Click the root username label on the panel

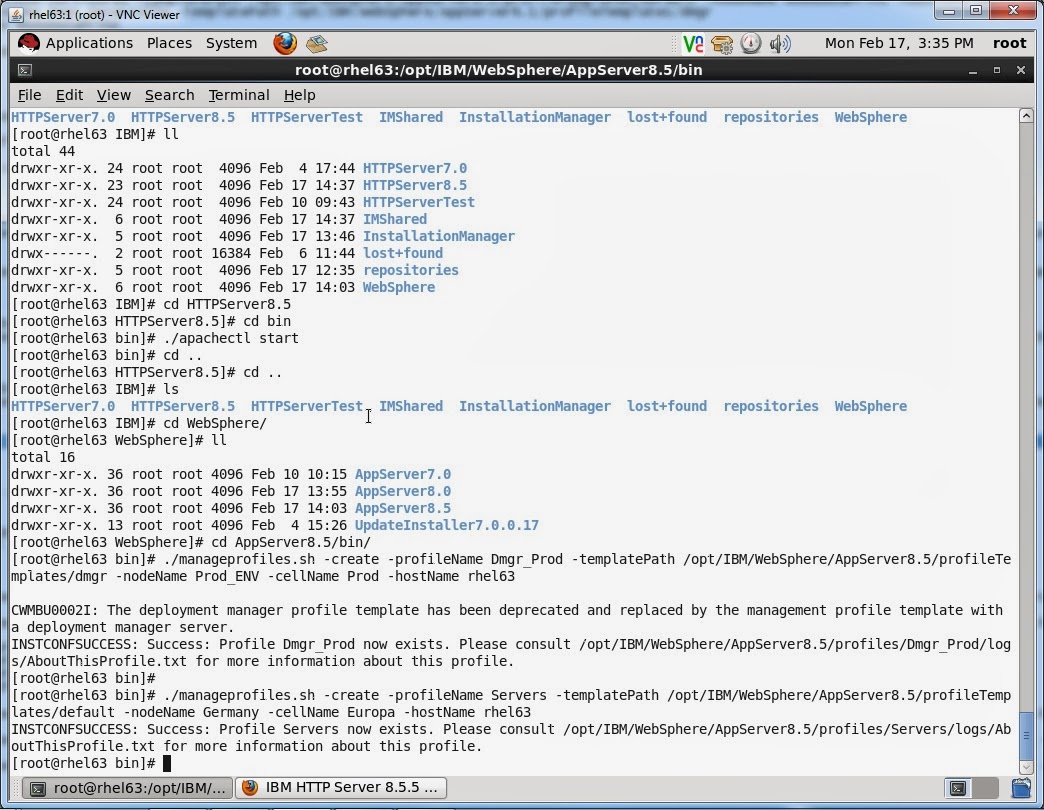pyautogui.click(x=1009, y=43)
